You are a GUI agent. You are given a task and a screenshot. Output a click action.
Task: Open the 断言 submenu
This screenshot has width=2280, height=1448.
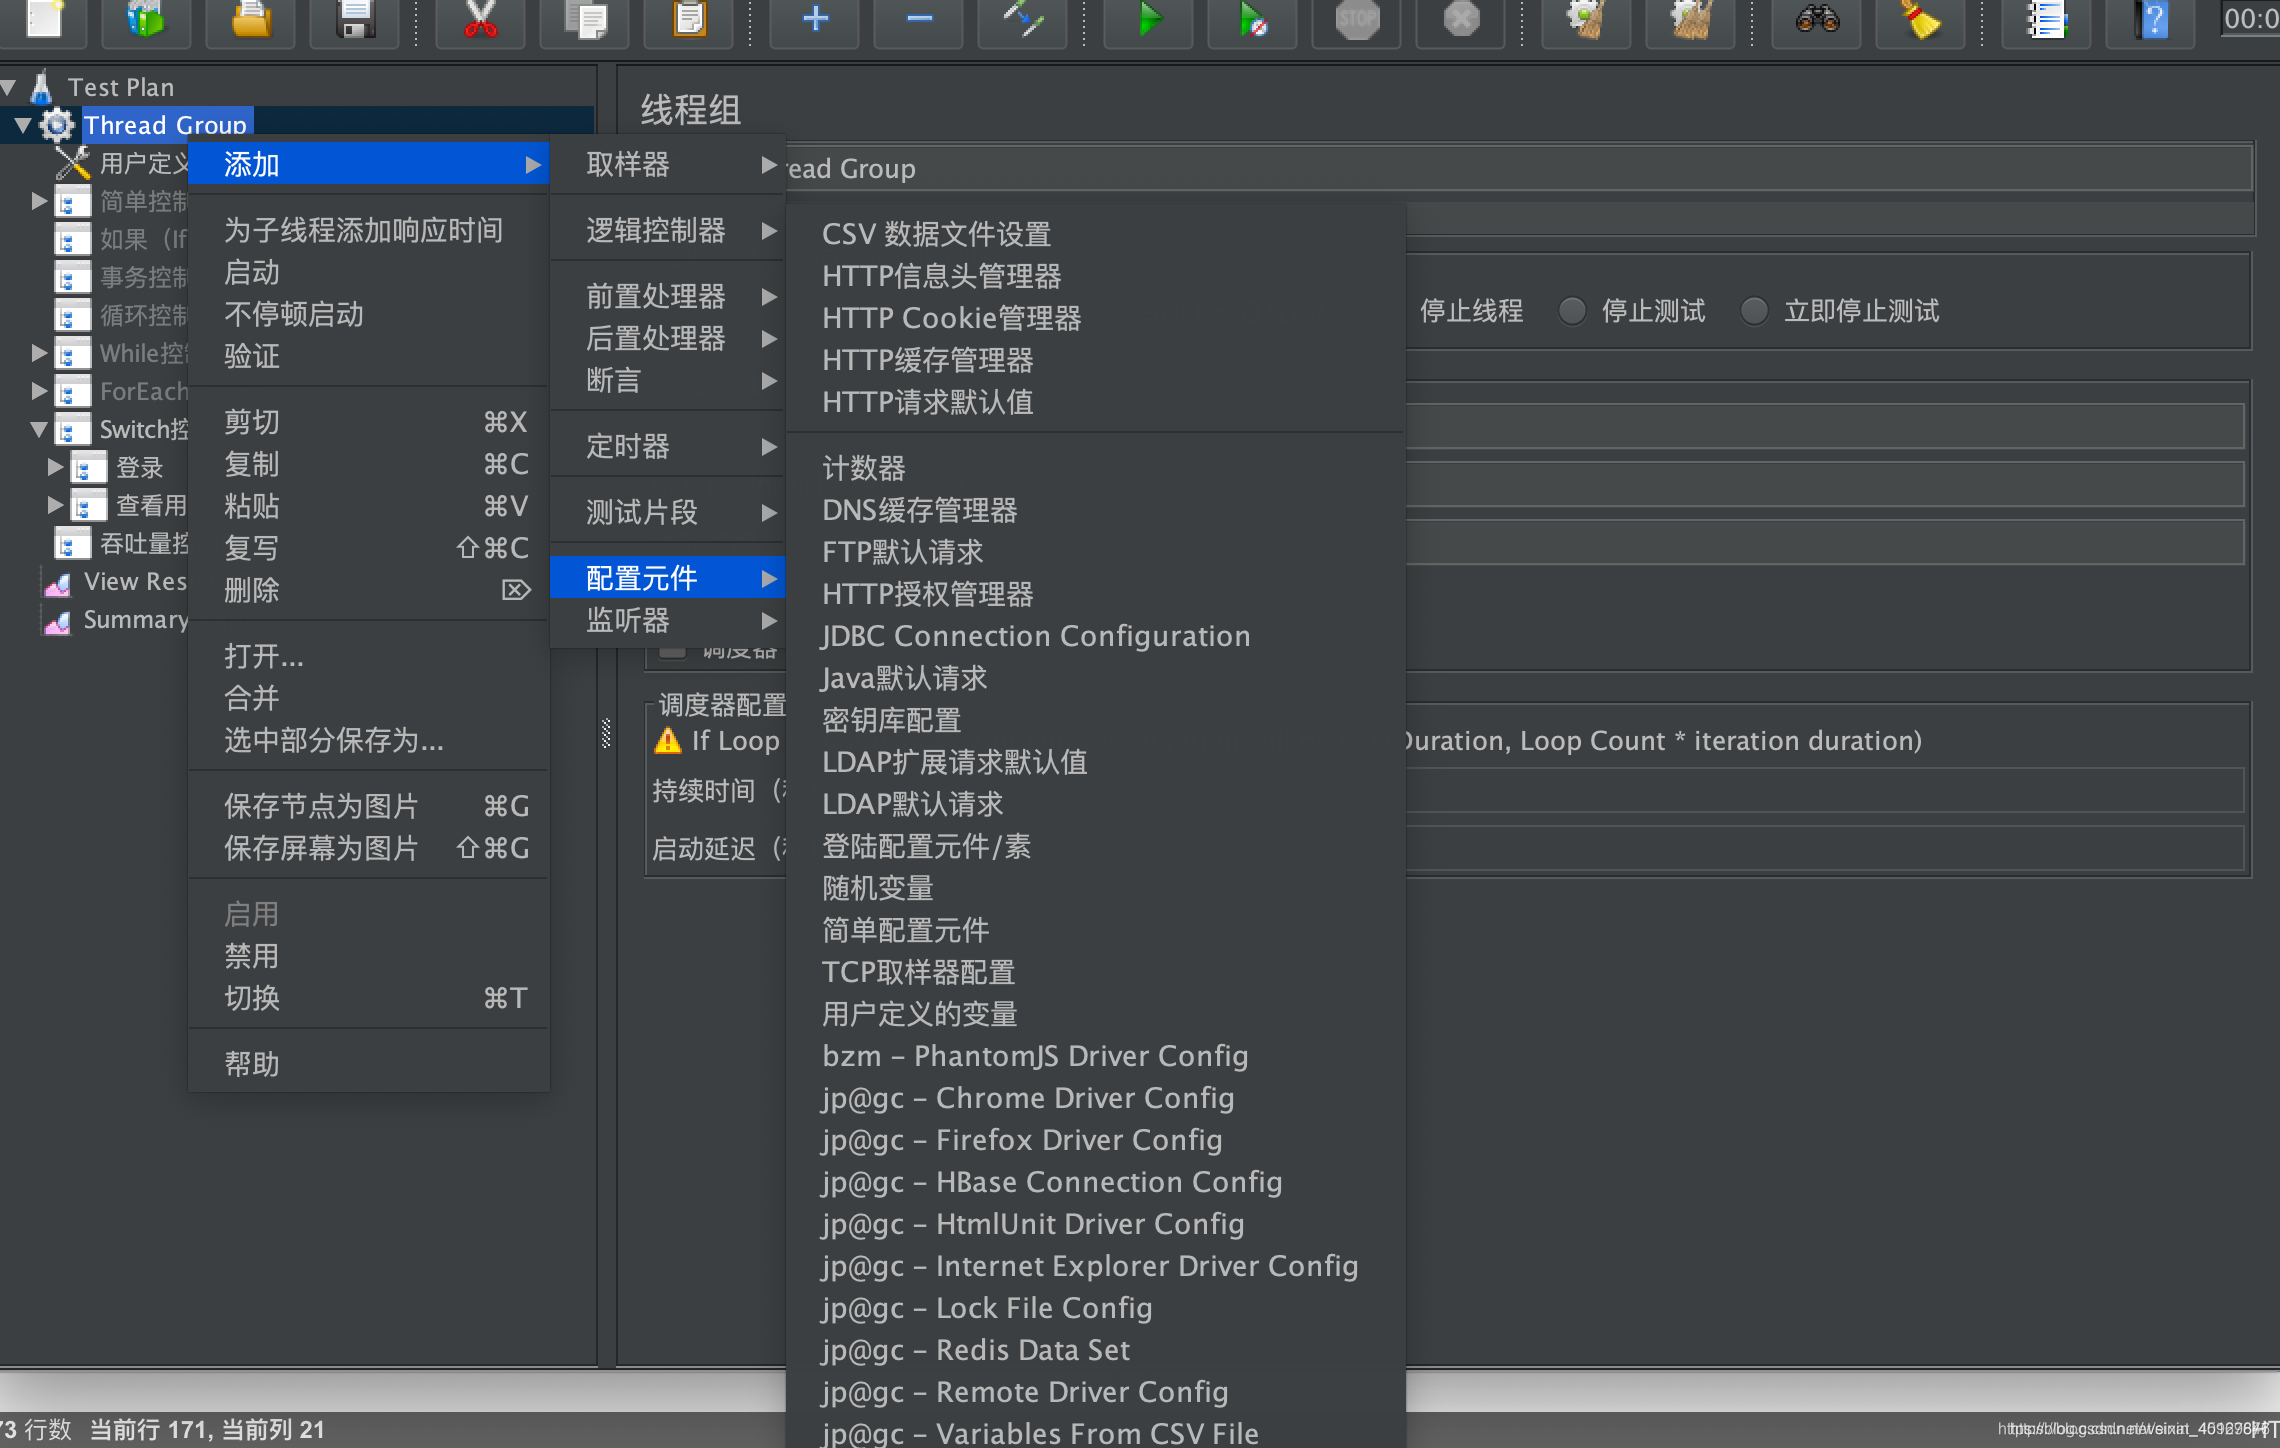point(668,381)
